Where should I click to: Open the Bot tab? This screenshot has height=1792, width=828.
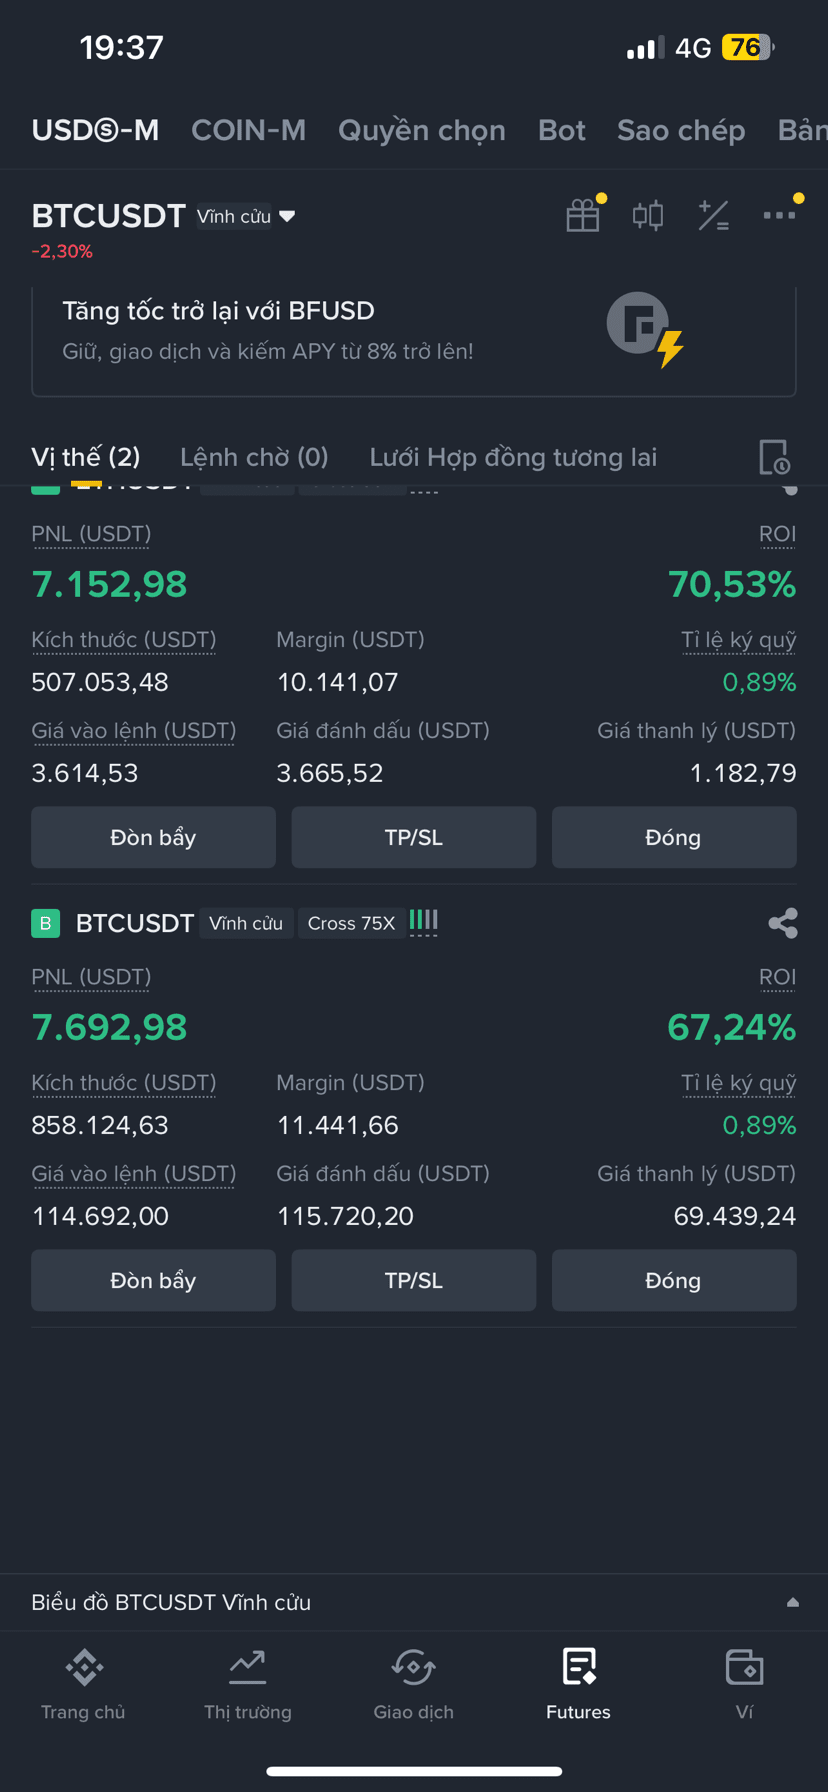(x=562, y=130)
